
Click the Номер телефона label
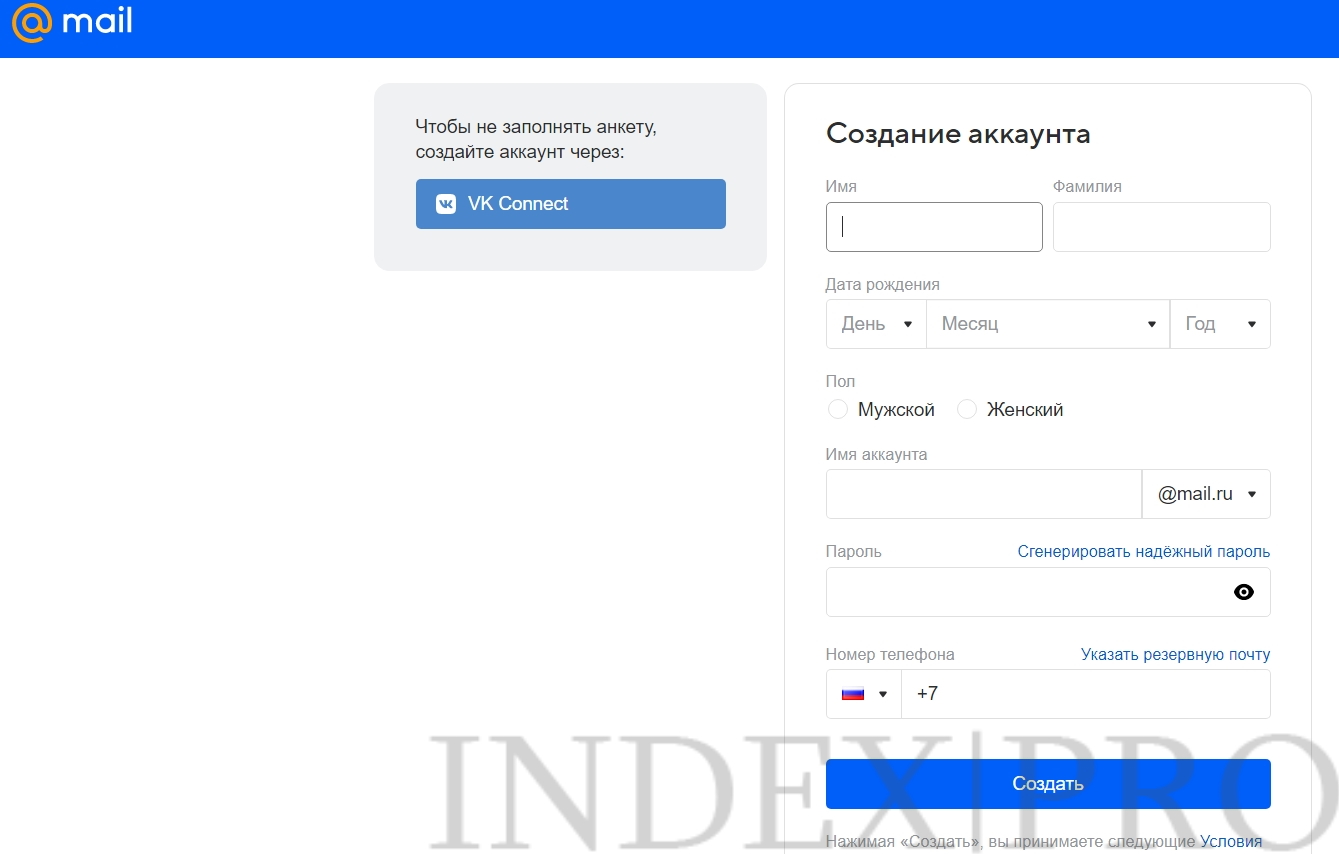click(890, 655)
